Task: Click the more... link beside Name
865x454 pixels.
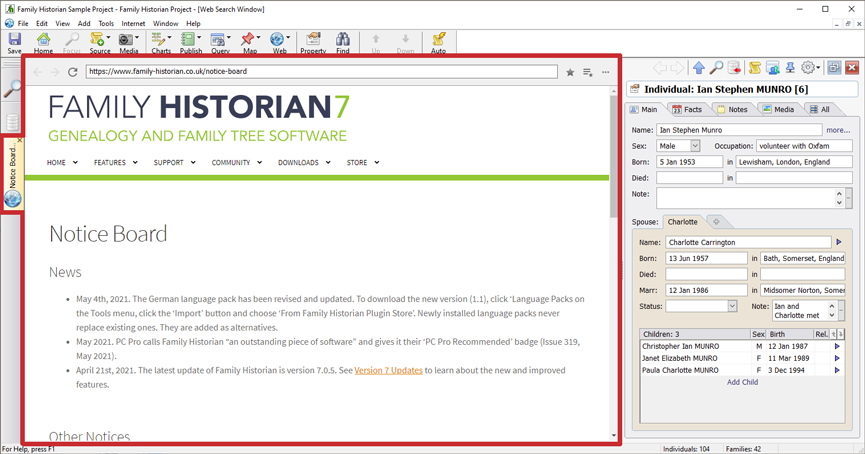Action: click(x=838, y=130)
